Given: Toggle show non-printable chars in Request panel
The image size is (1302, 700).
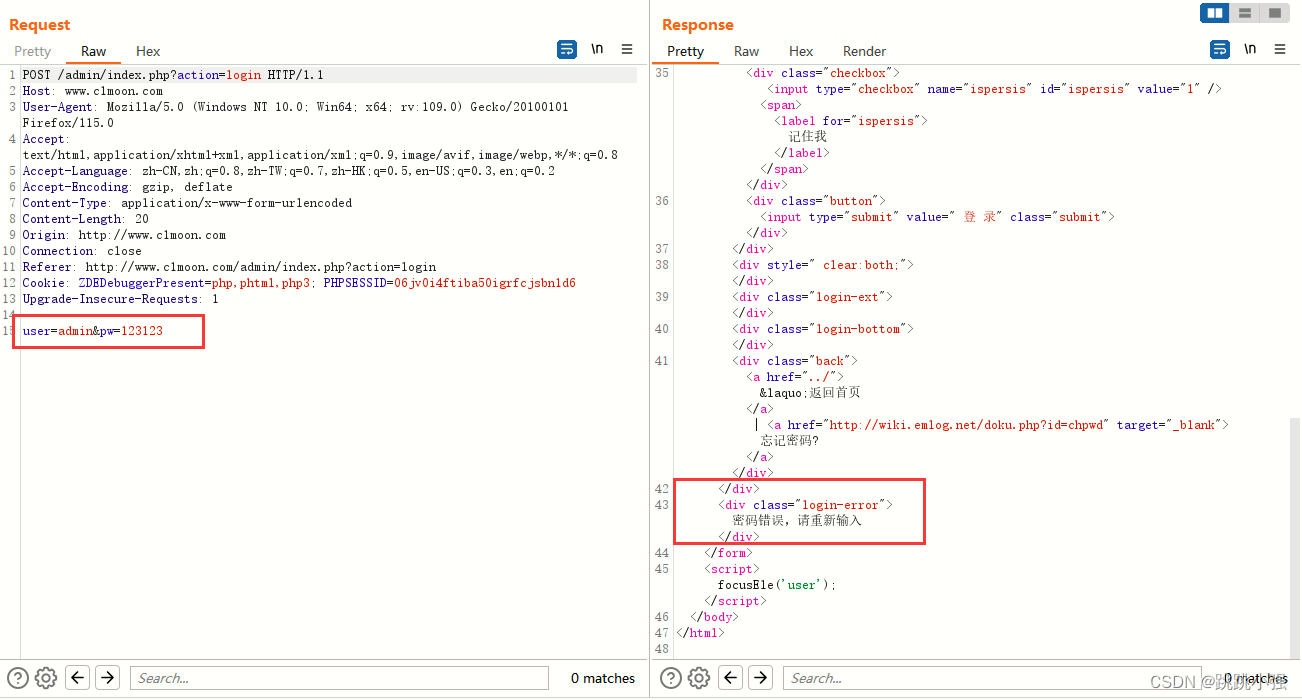Looking at the screenshot, I should (x=597, y=49).
